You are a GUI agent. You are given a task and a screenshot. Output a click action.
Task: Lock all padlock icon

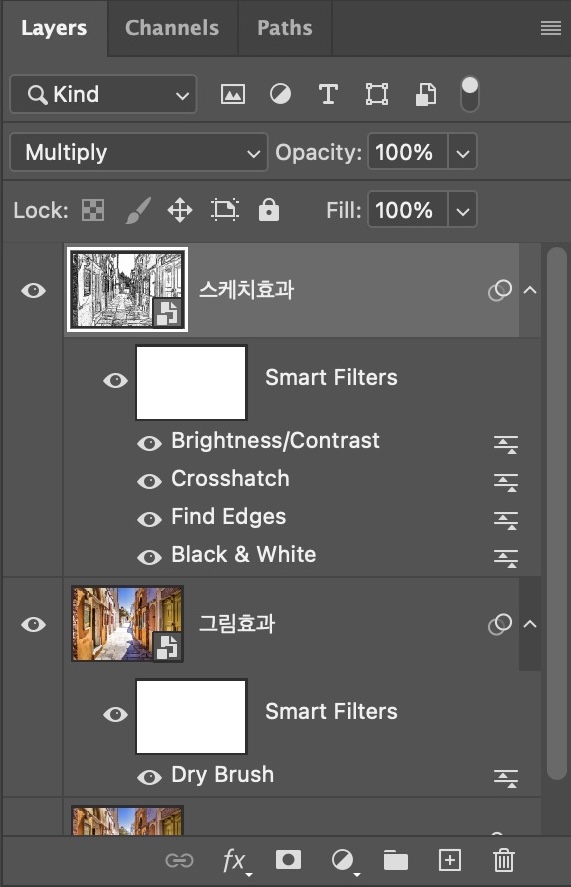point(269,209)
